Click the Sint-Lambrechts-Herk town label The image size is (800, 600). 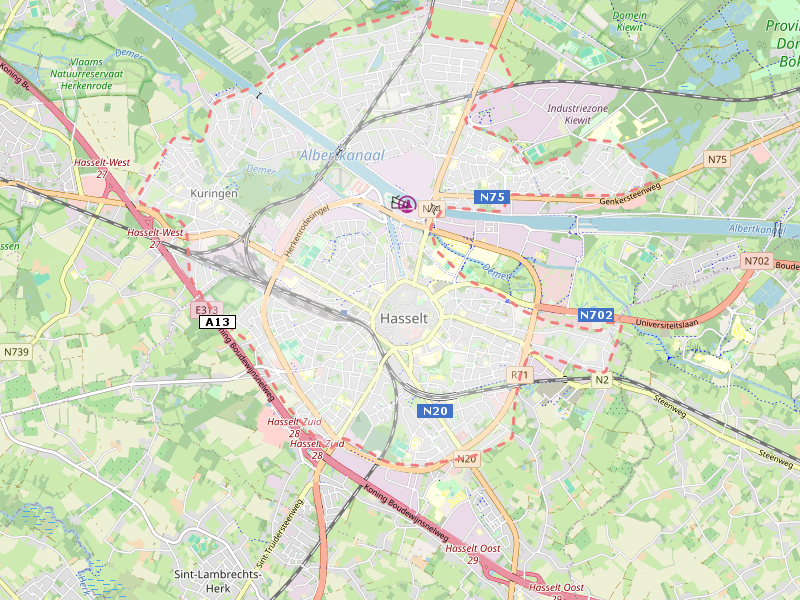point(218,581)
